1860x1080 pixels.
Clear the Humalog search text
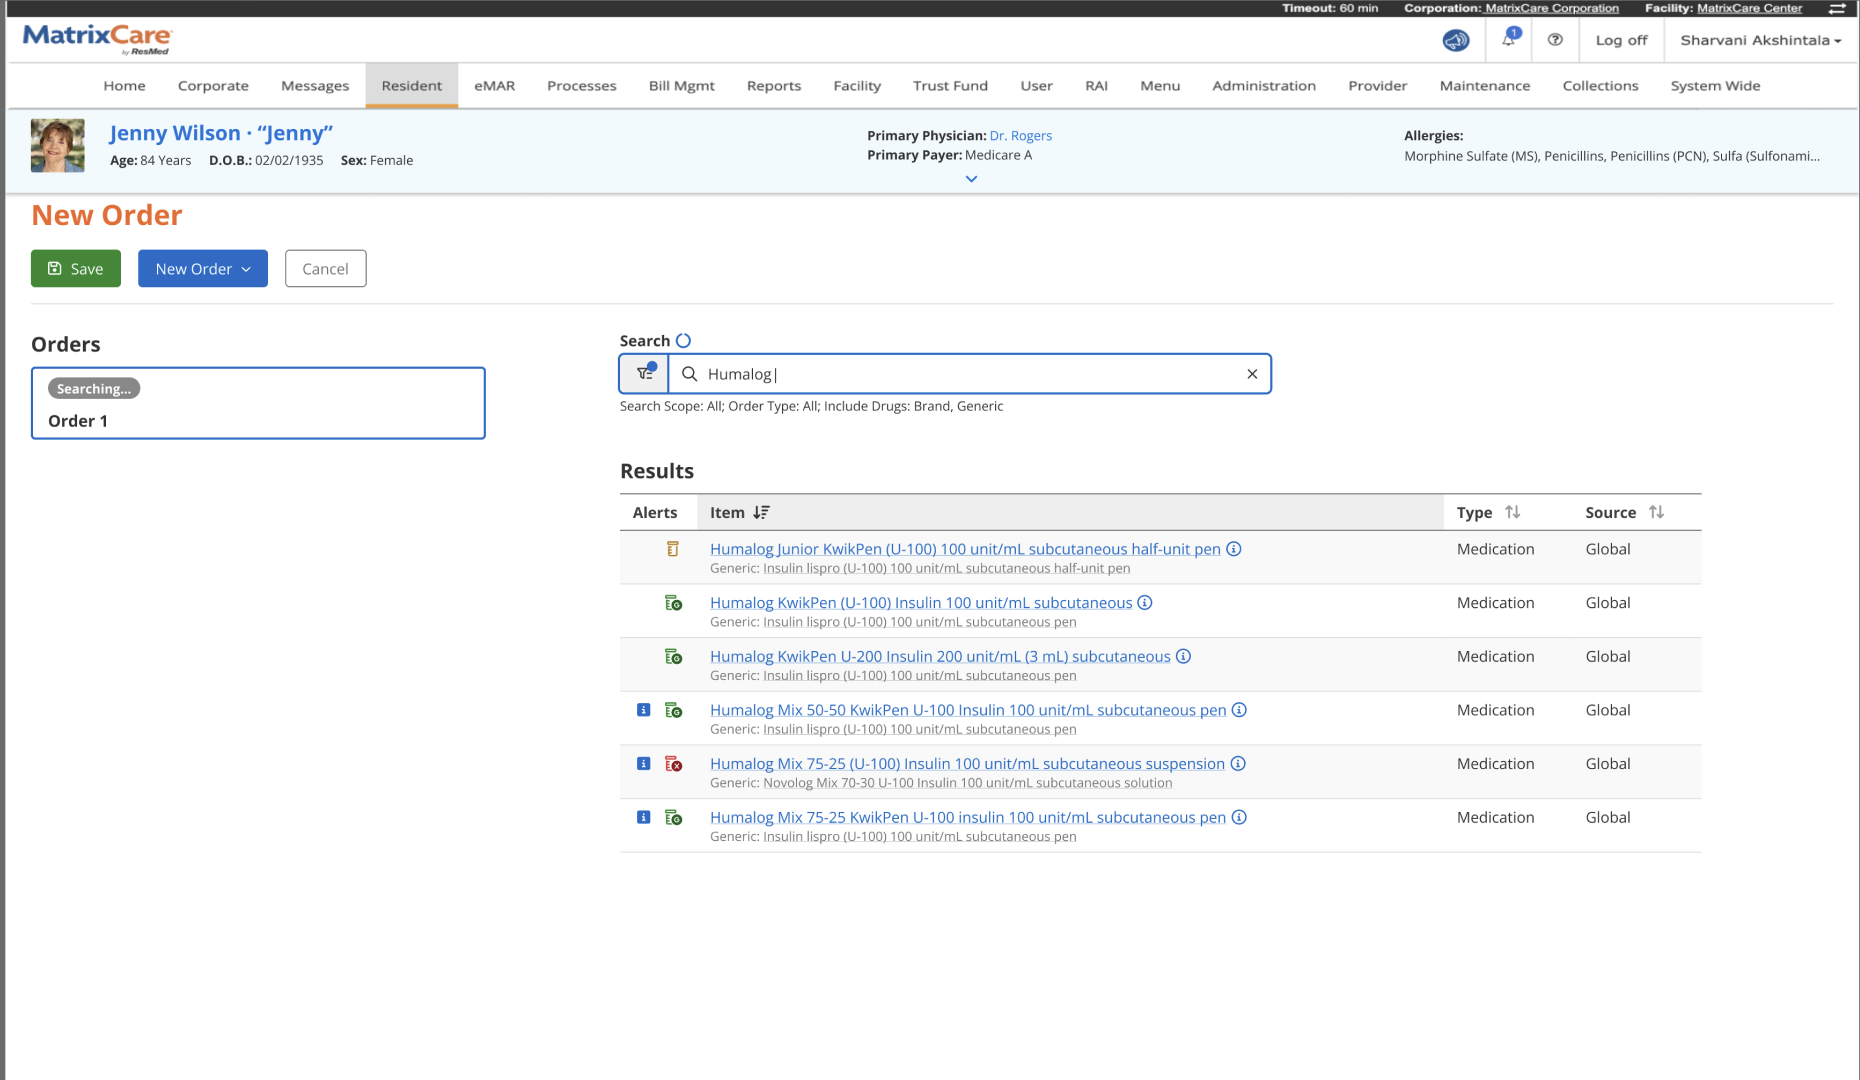(1252, 374)
